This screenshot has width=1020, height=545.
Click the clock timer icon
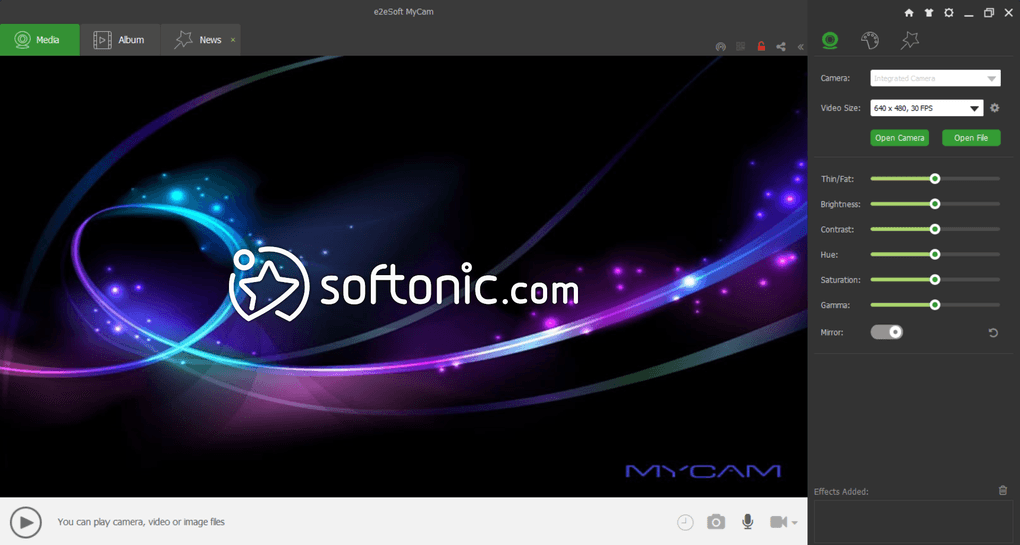coord(685,522)
